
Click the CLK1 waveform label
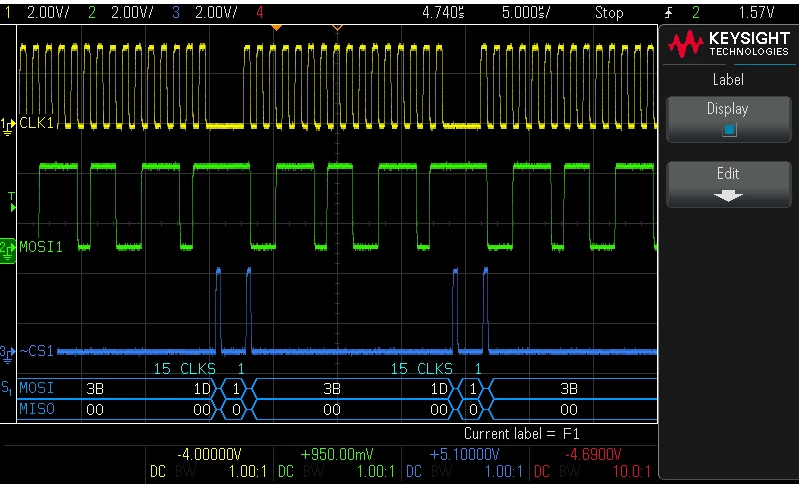[36, 123]
